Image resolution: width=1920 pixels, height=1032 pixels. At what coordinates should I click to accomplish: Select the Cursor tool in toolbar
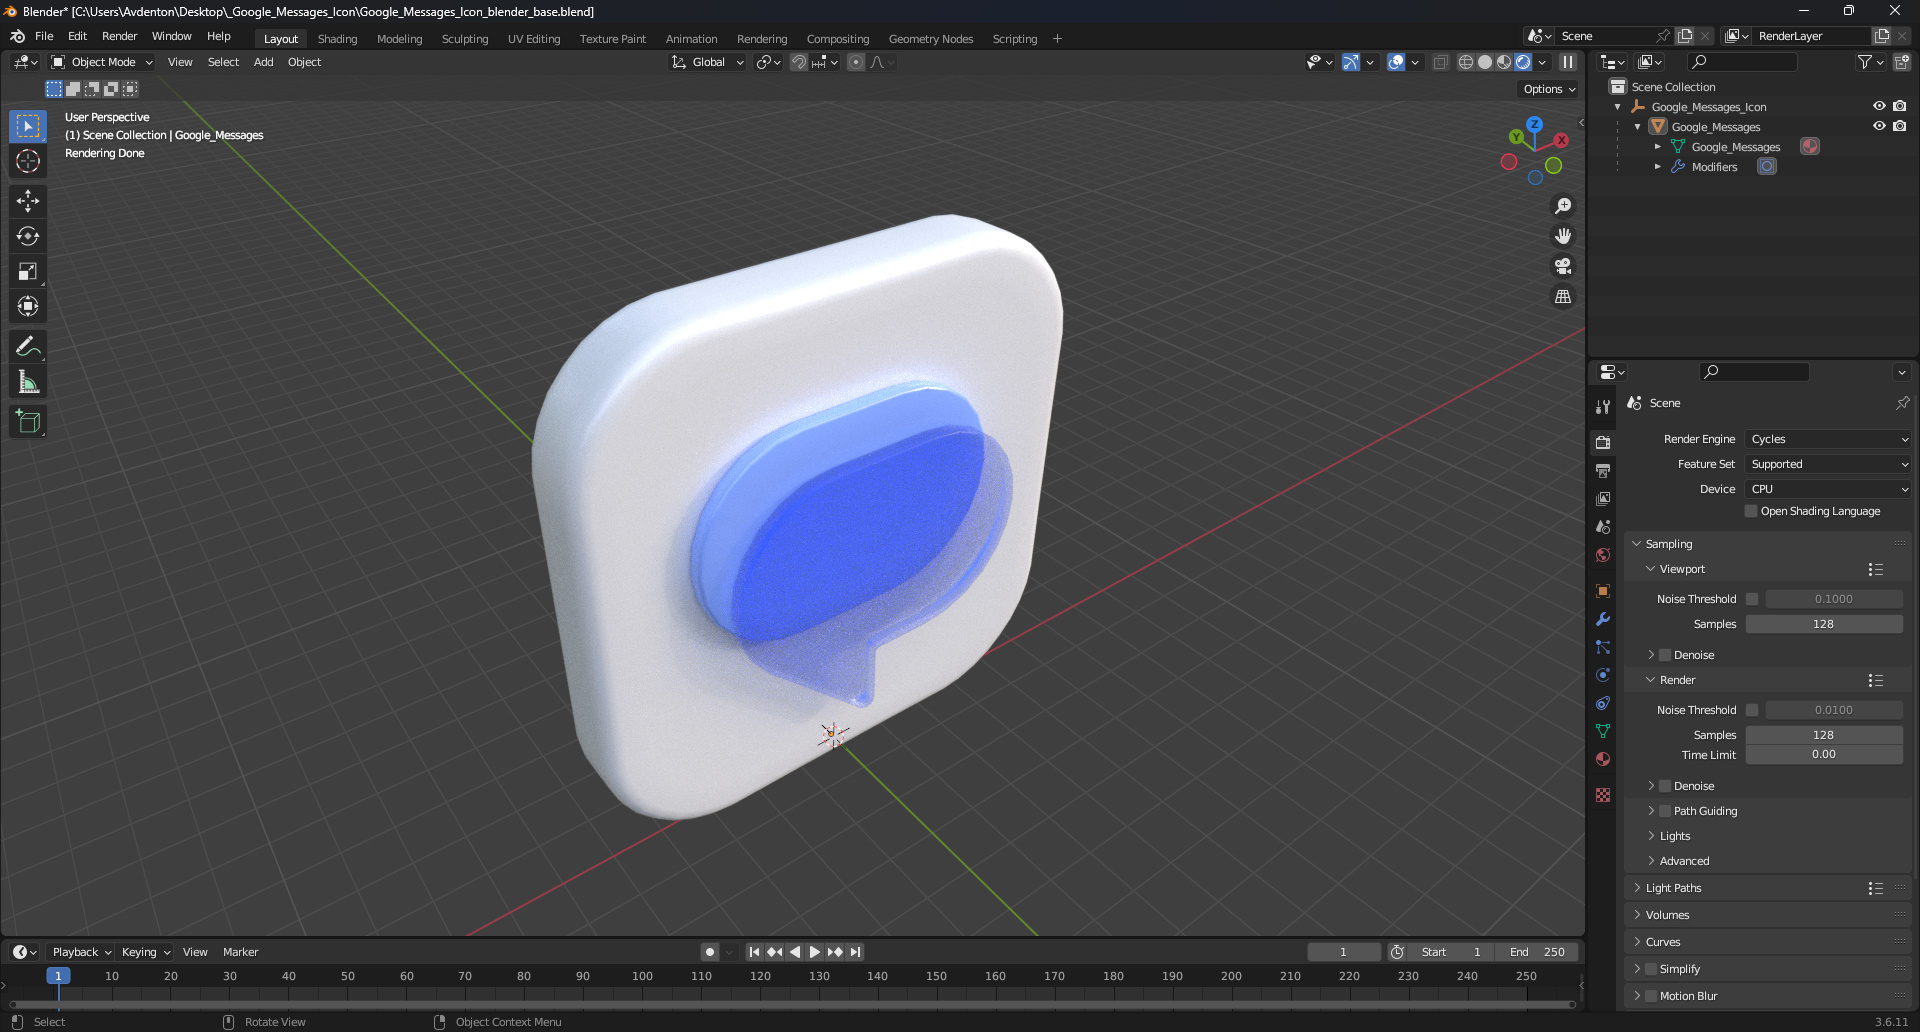click(28, 161)
